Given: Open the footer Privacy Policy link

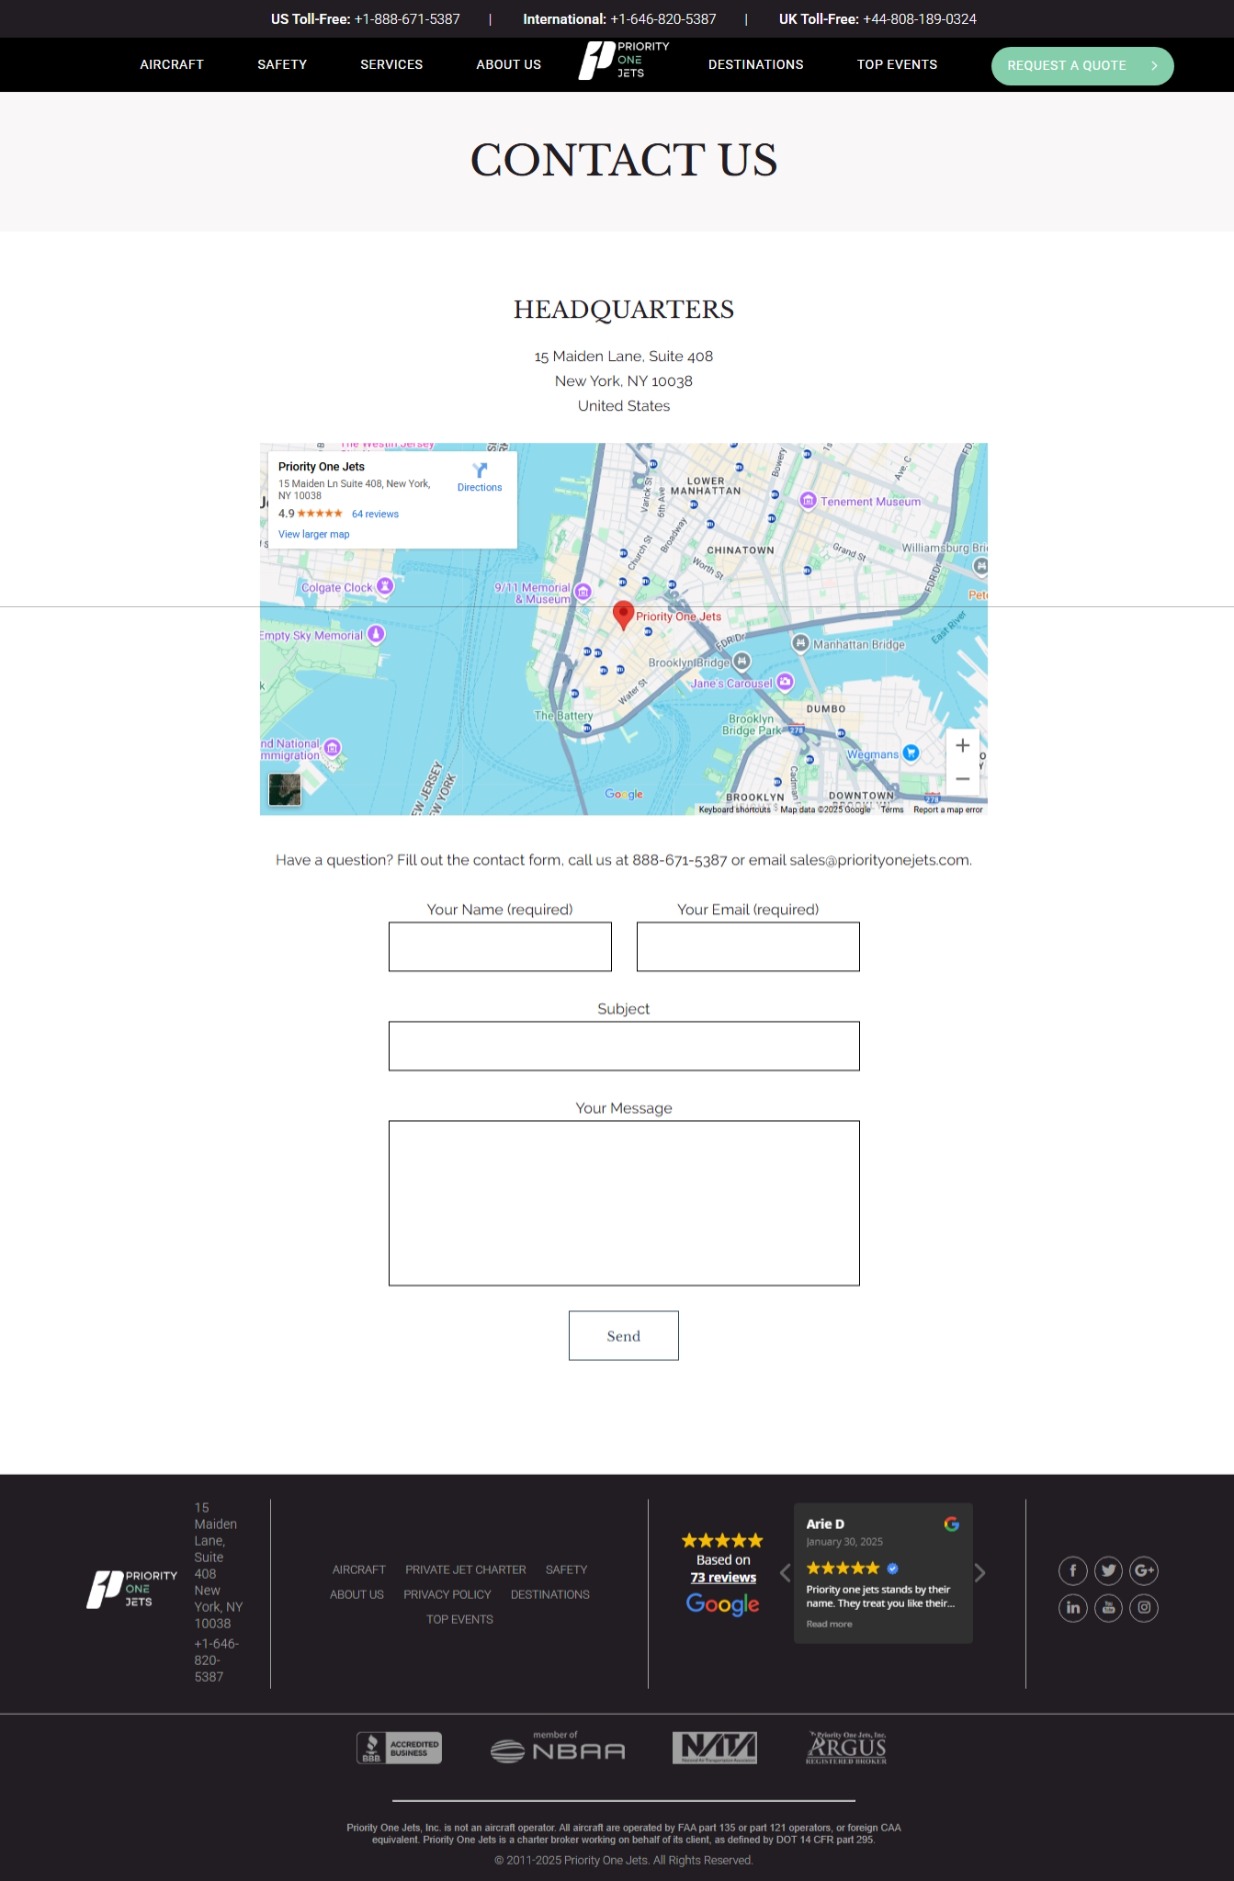Looking at the screenshot, I should [x=447, y=1595].
